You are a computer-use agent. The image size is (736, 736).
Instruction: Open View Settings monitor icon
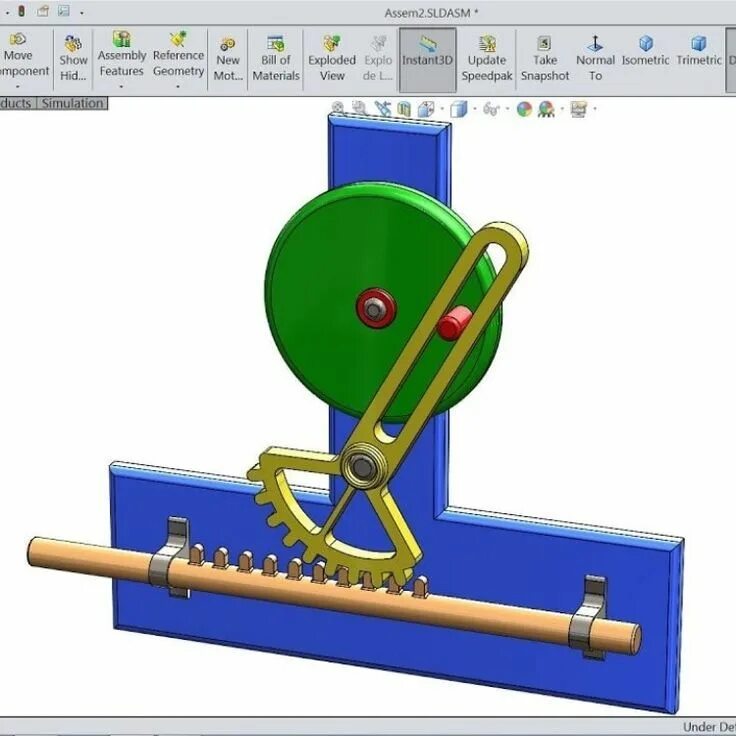tap(578, 109)
